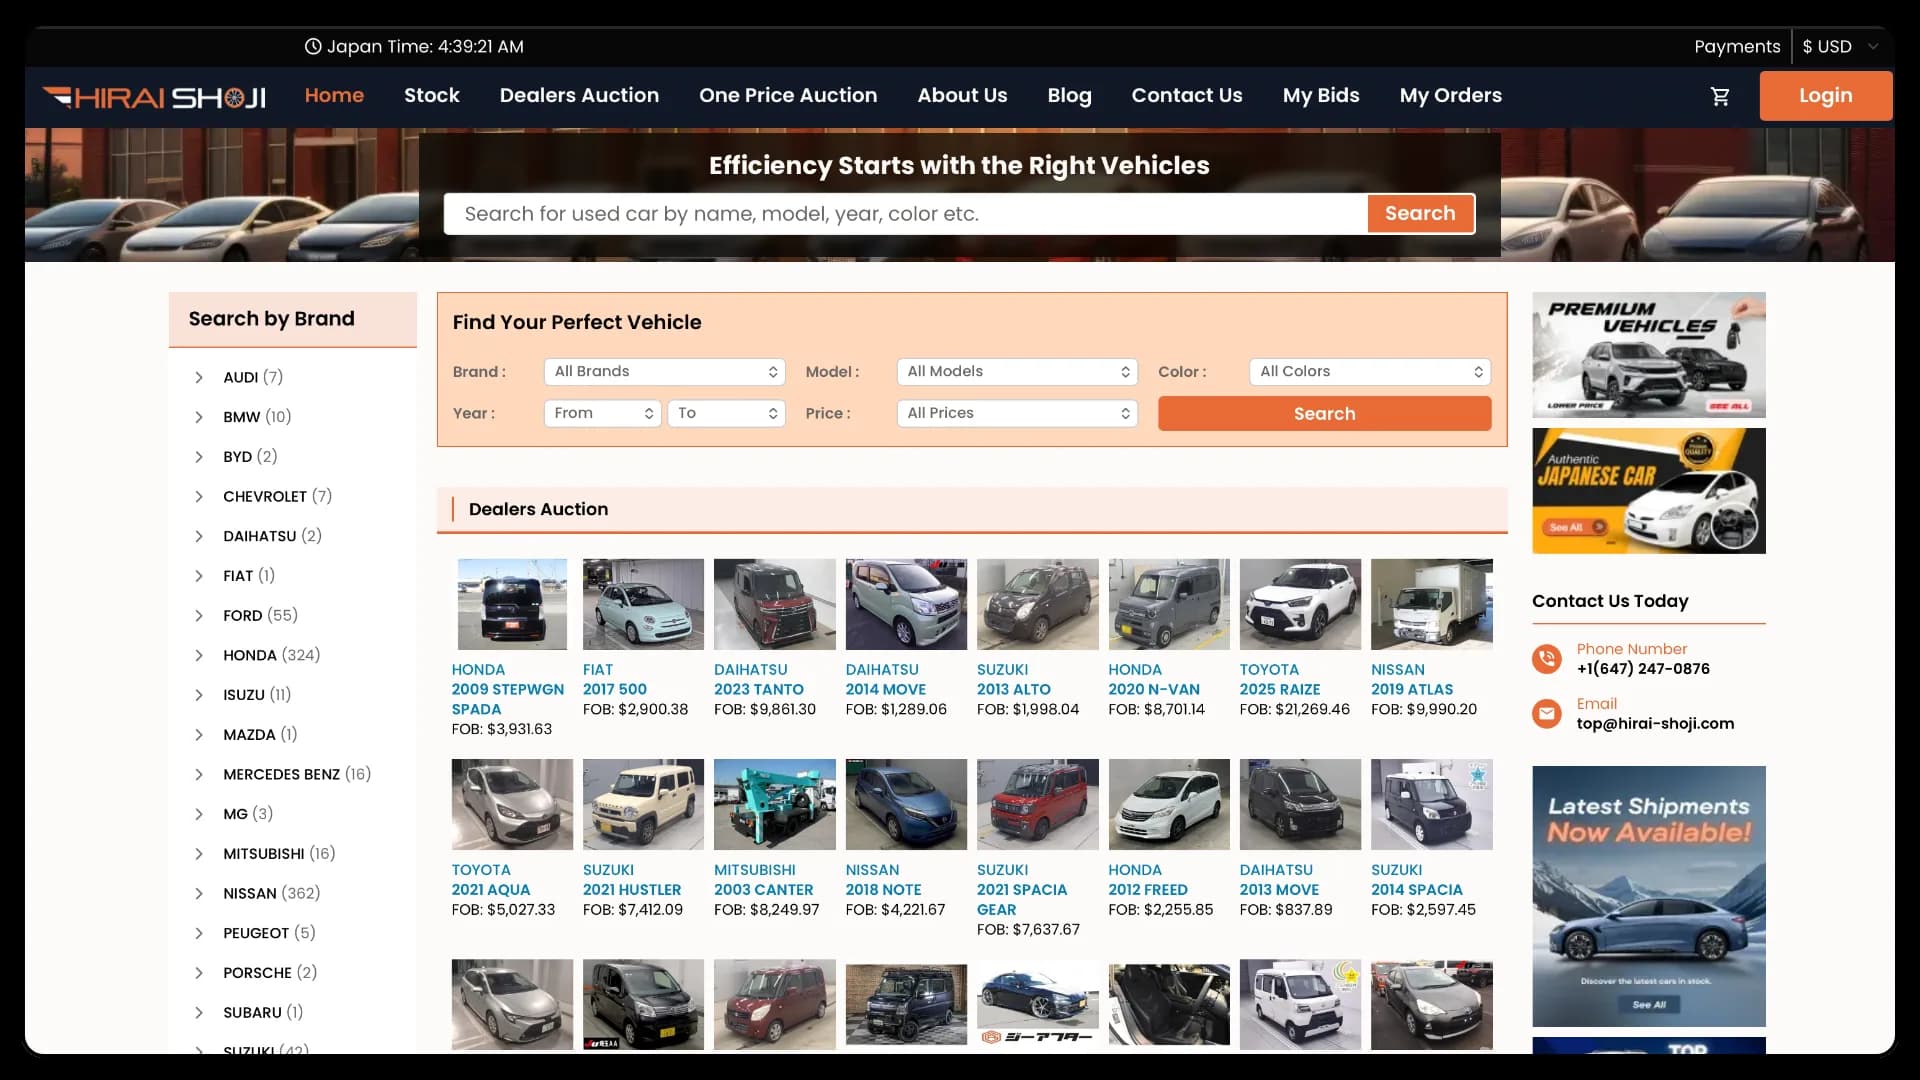The image size is (1920, 1080).
Task: Select DAIHATSU (2) brand
Action: [272, 536]
